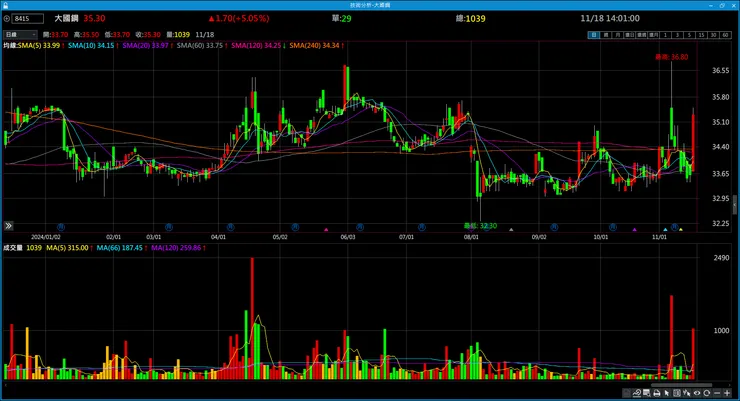Click the split-panel layout icon
This screenshot has height=401, width=740.
[x=677, y=393]
